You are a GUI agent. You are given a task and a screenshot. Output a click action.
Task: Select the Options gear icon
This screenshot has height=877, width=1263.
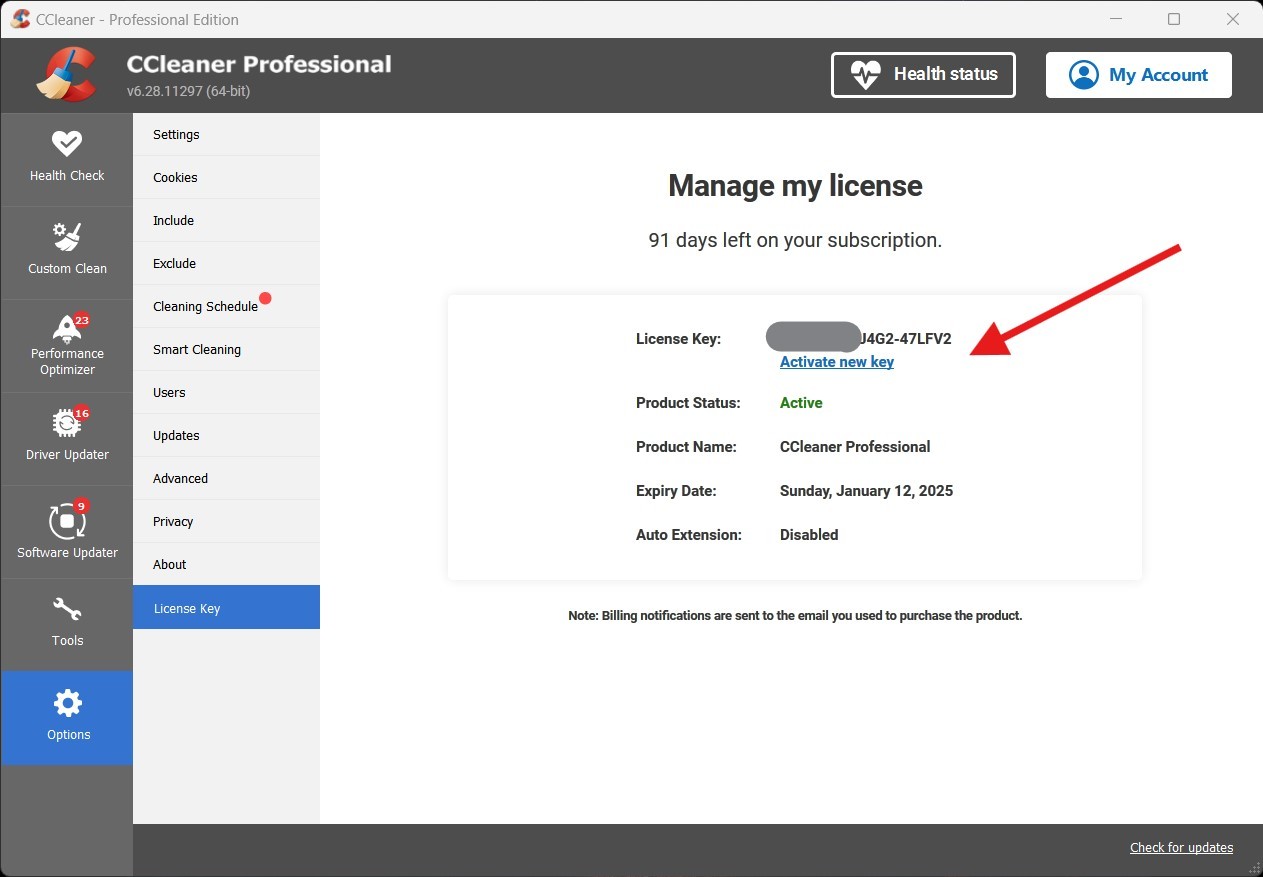click(67, 703)
